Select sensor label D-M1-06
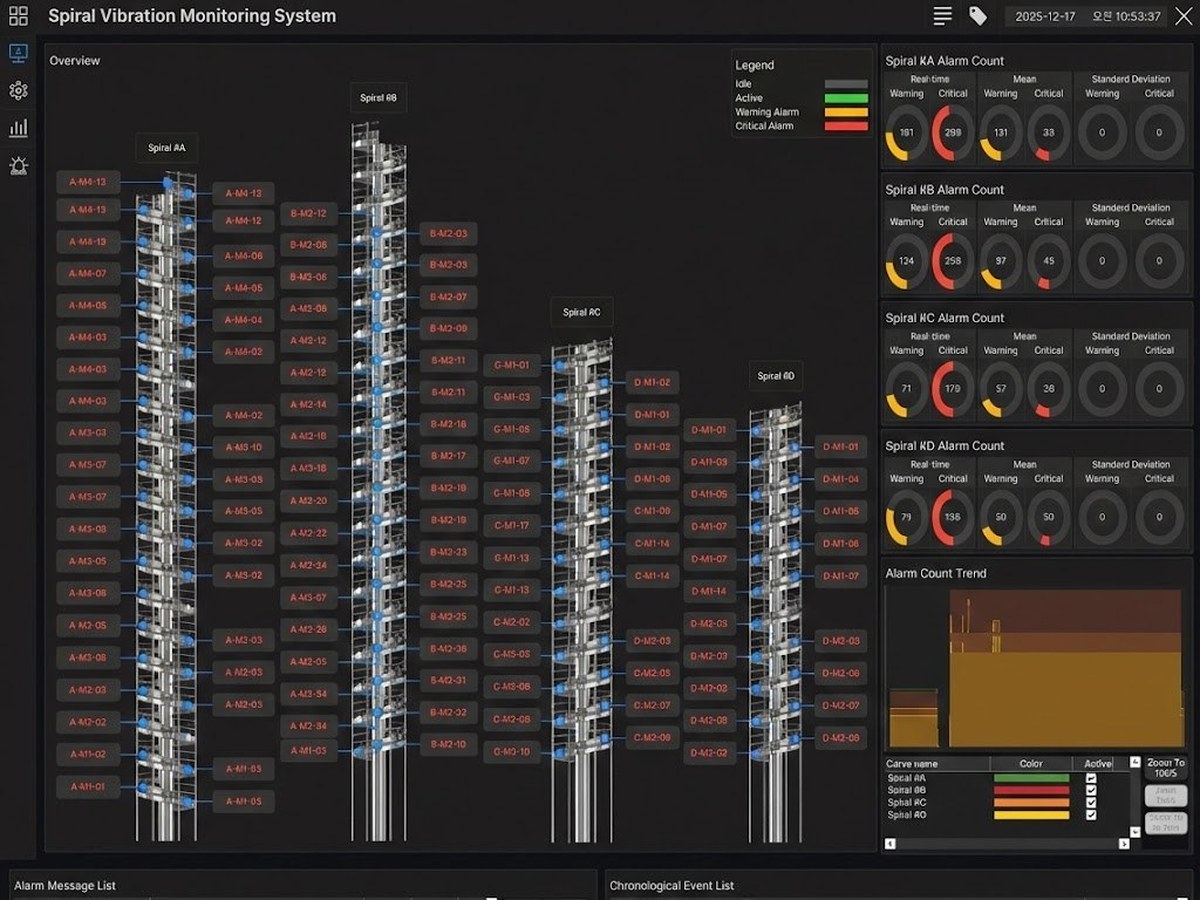 coord(840,543)
